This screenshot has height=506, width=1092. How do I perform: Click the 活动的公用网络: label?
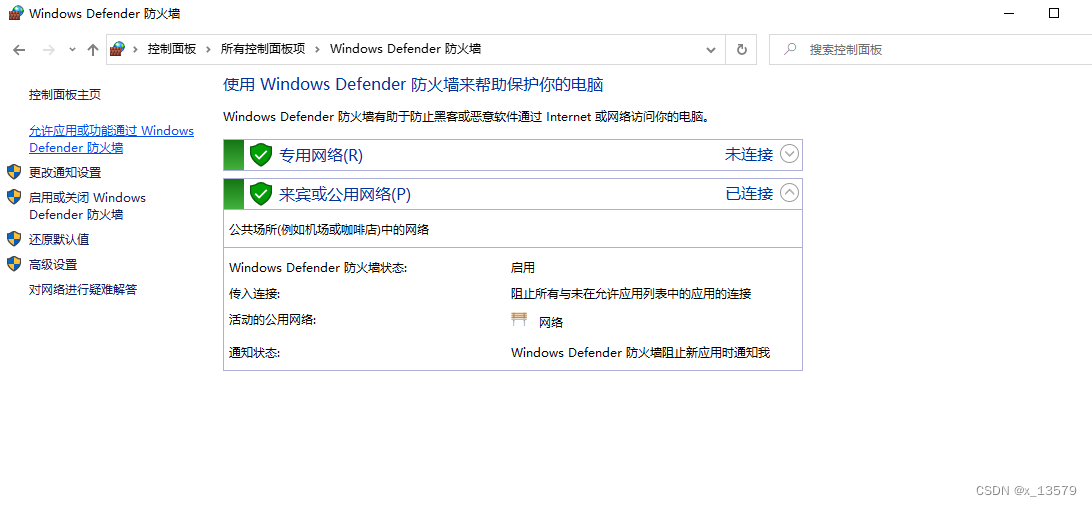(272, 319)
